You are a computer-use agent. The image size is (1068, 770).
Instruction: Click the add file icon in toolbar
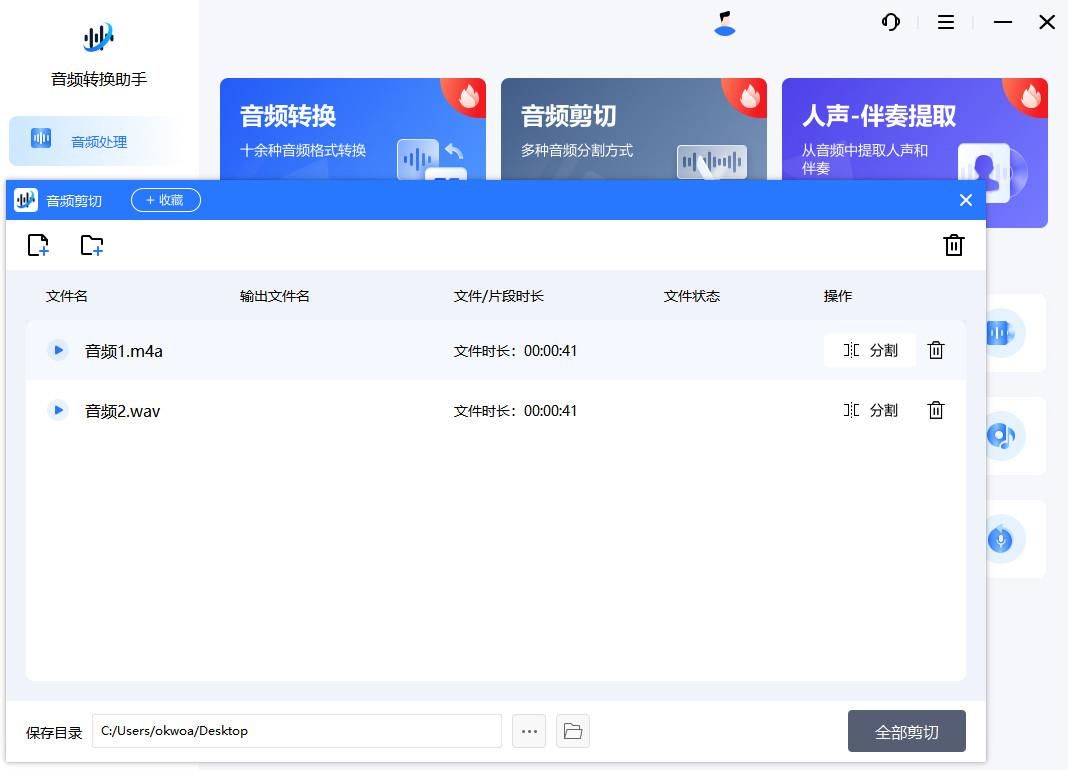click(38, 245)
